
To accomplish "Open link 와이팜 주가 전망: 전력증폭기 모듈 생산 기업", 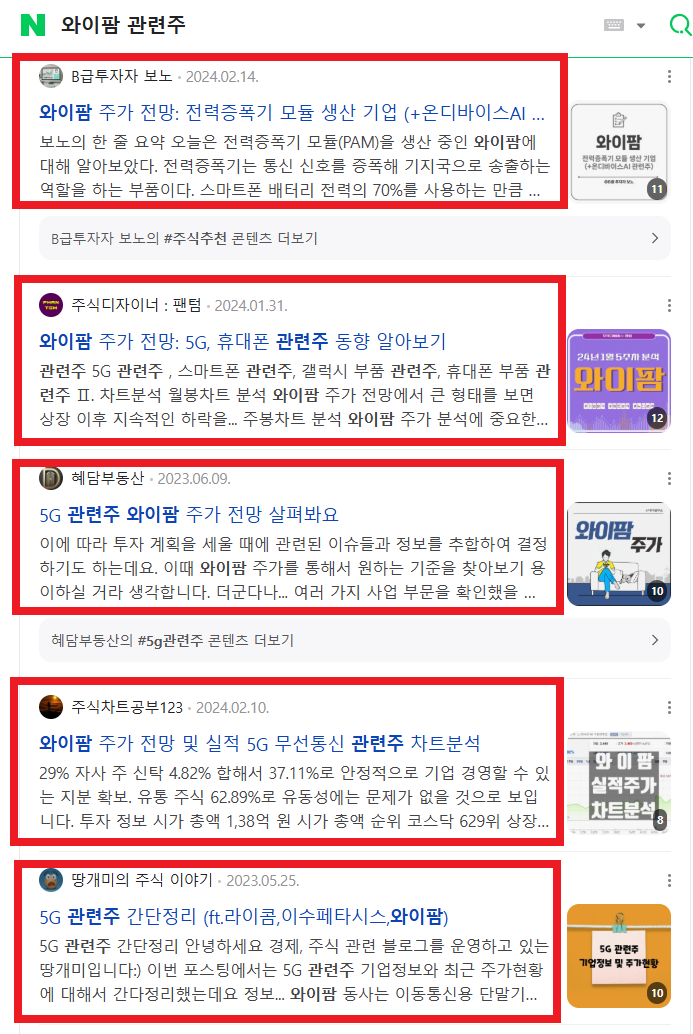I will 292,113.
